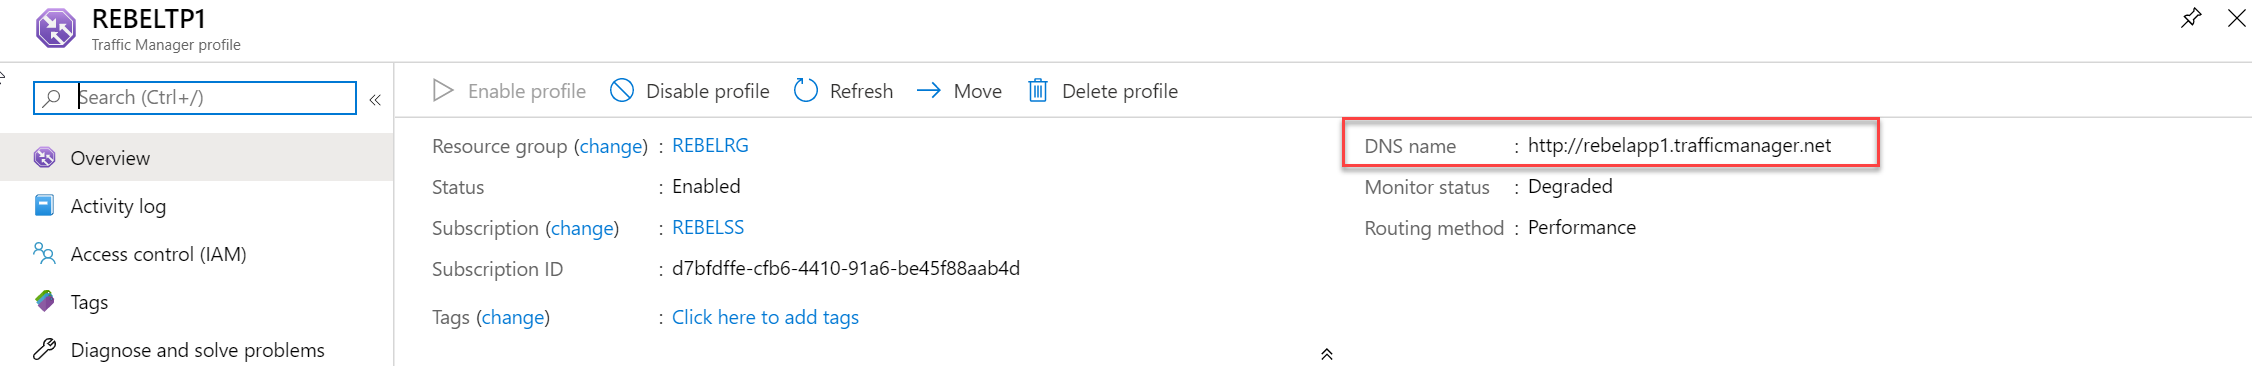The width and height of the screenshot is (2252, 366).
Task: Open the REBELRG resource group link
Action: coord(710,146)
